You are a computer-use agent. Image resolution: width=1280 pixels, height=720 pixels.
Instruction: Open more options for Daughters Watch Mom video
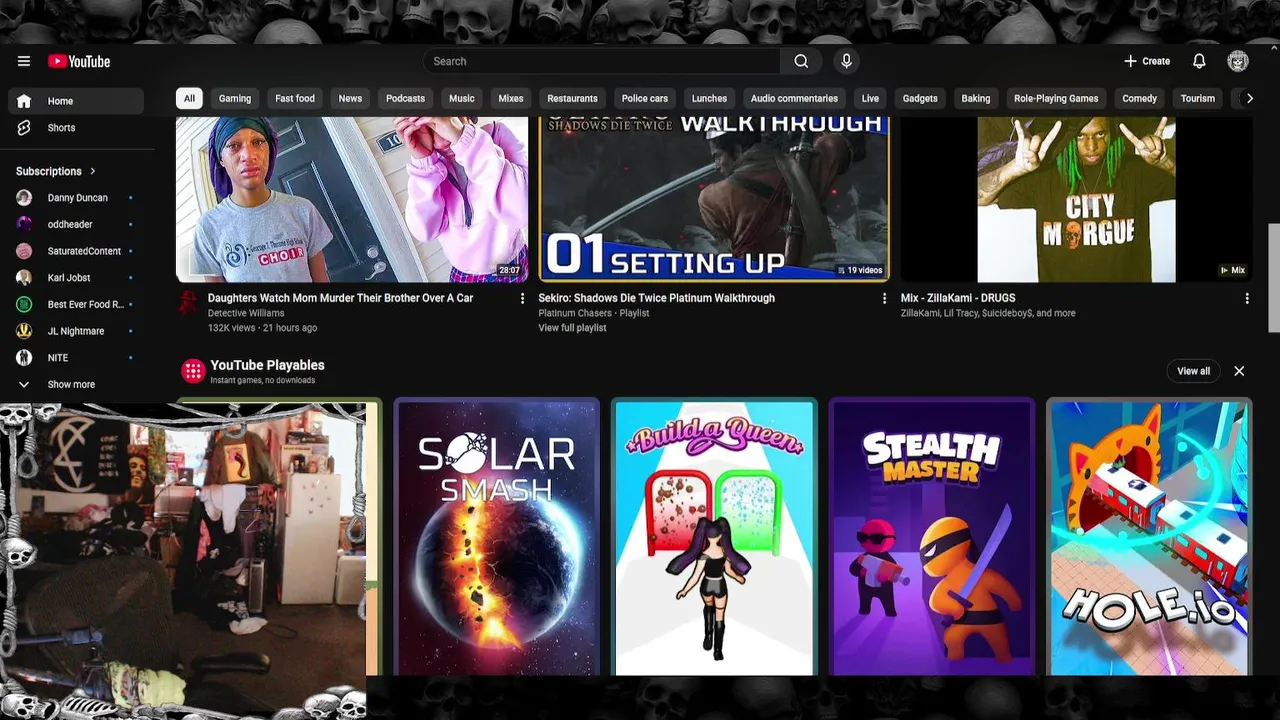click(x=522, y=298)
